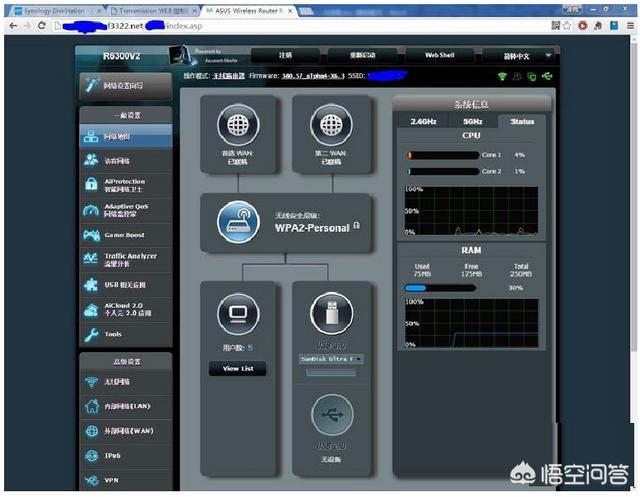
Task: Click the USB 3.0 flash drive icon
Action: [x=331, y=313]
